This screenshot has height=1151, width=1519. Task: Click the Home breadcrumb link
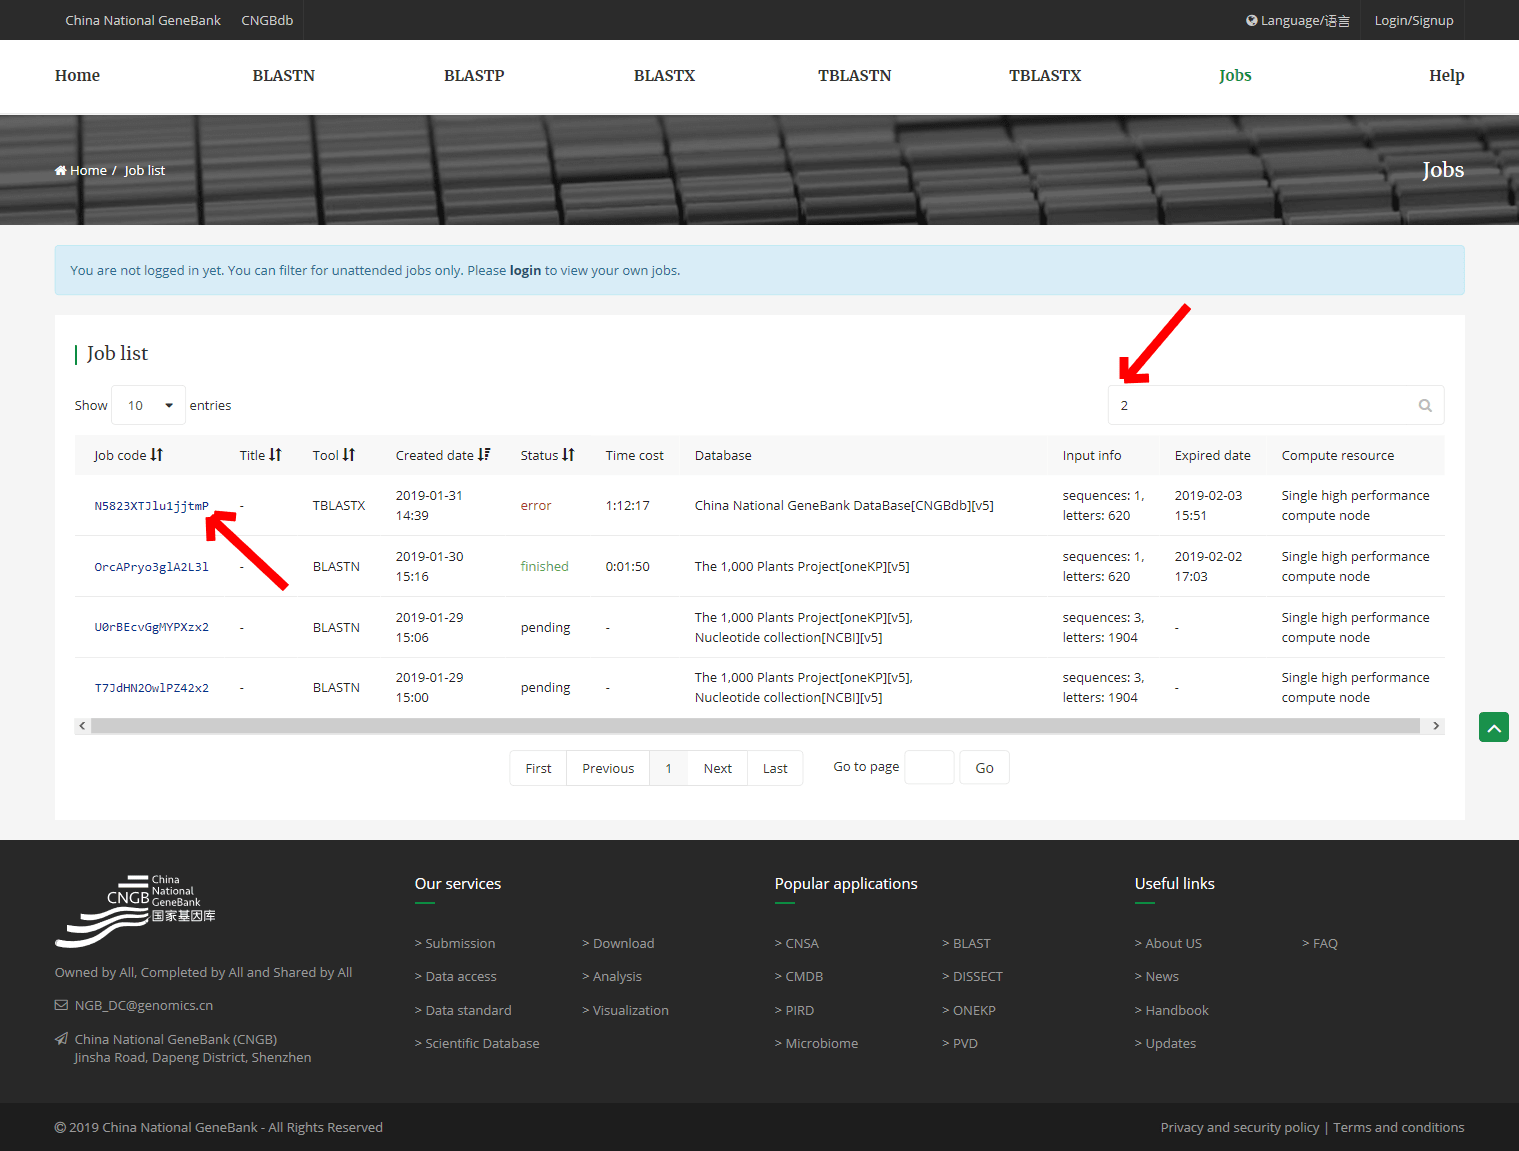tap(88, 170)
